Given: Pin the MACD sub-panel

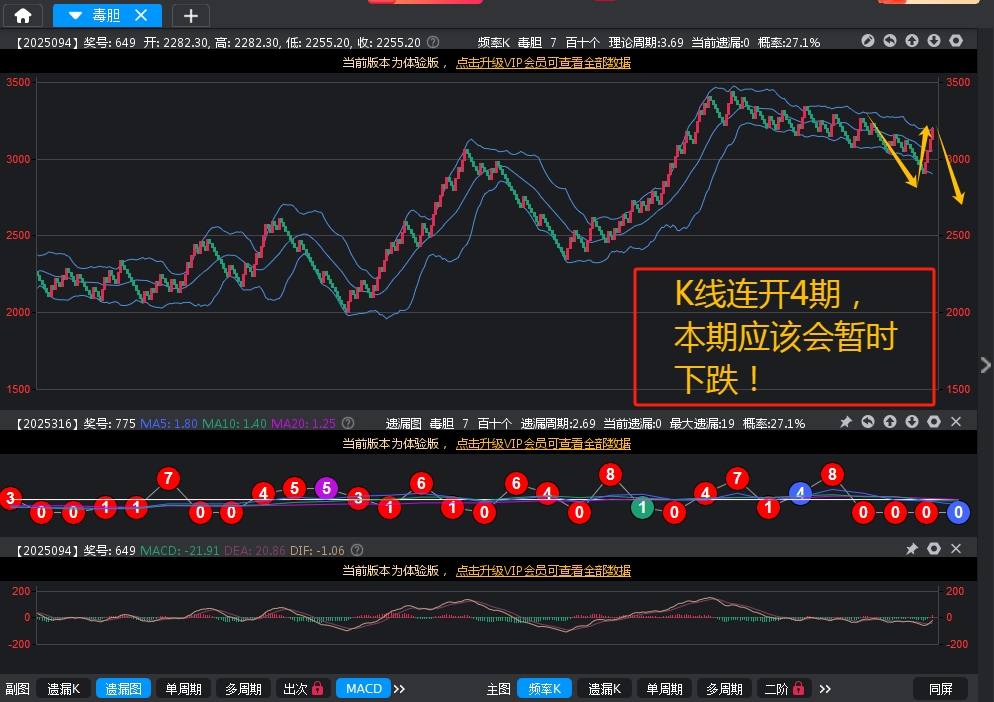Looking at the screenshot, I should [911, 549].
